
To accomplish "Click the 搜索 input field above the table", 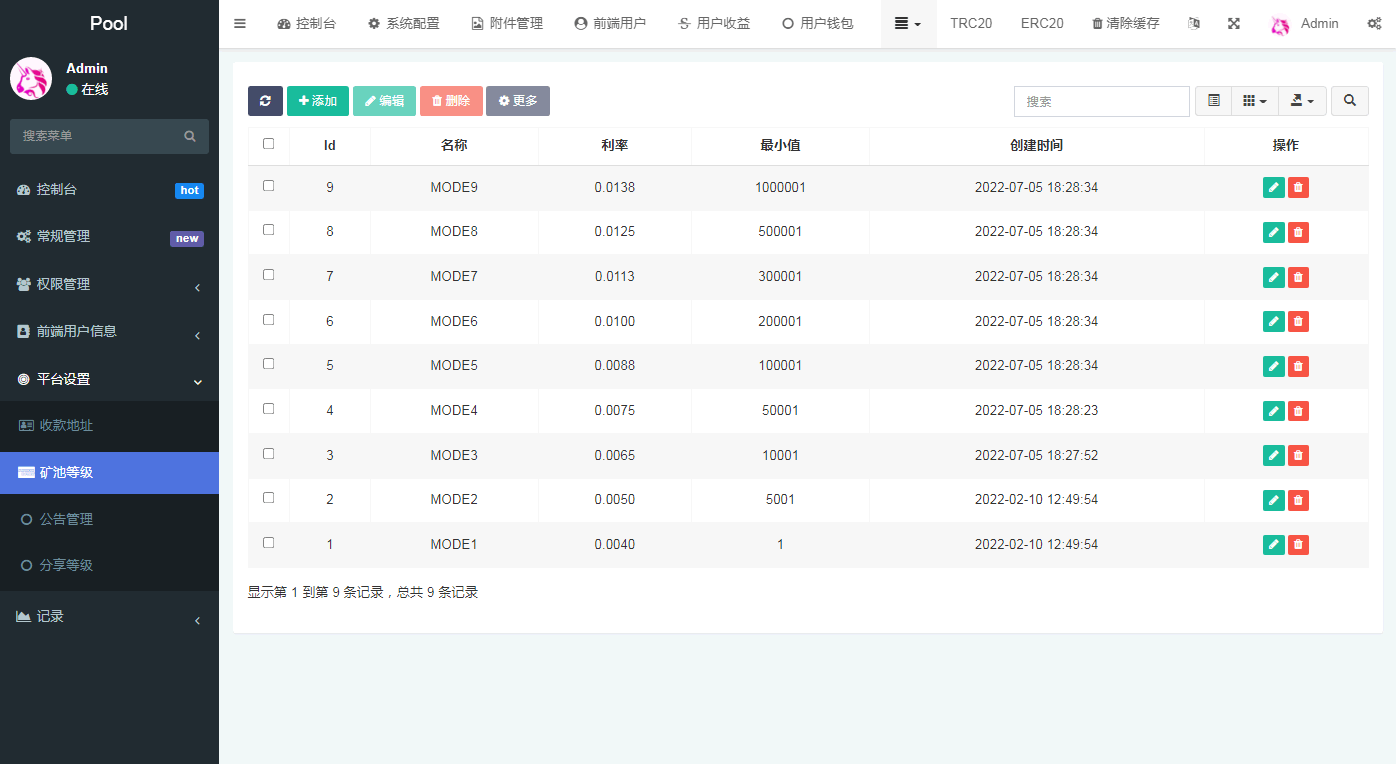I will click(x=1101, y=101).
